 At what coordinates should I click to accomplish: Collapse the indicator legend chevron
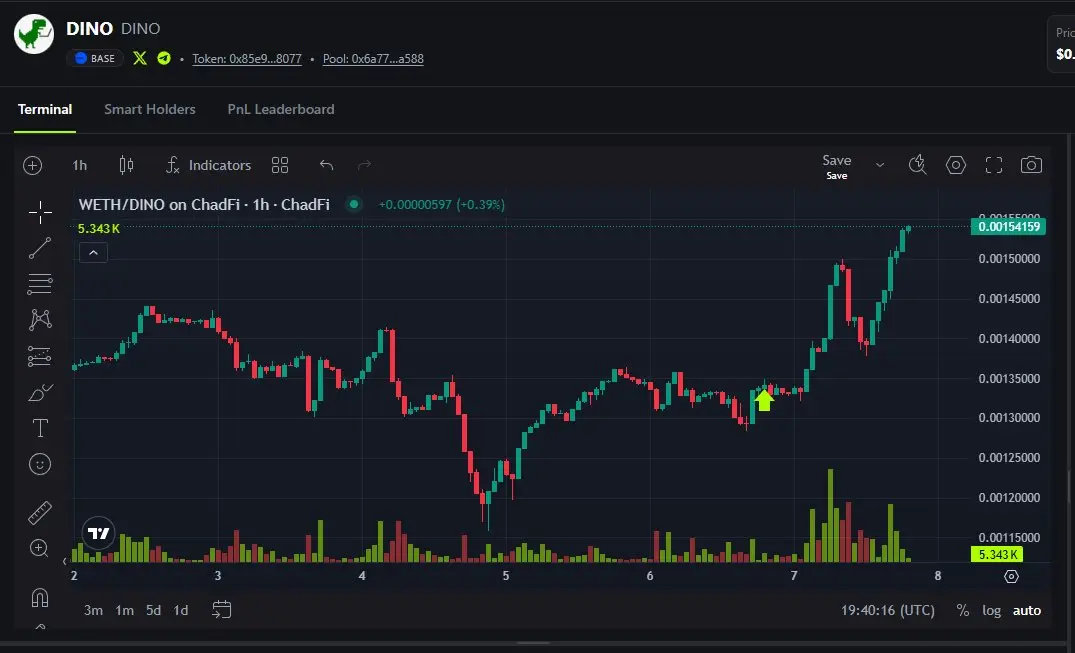coord(93,253)
